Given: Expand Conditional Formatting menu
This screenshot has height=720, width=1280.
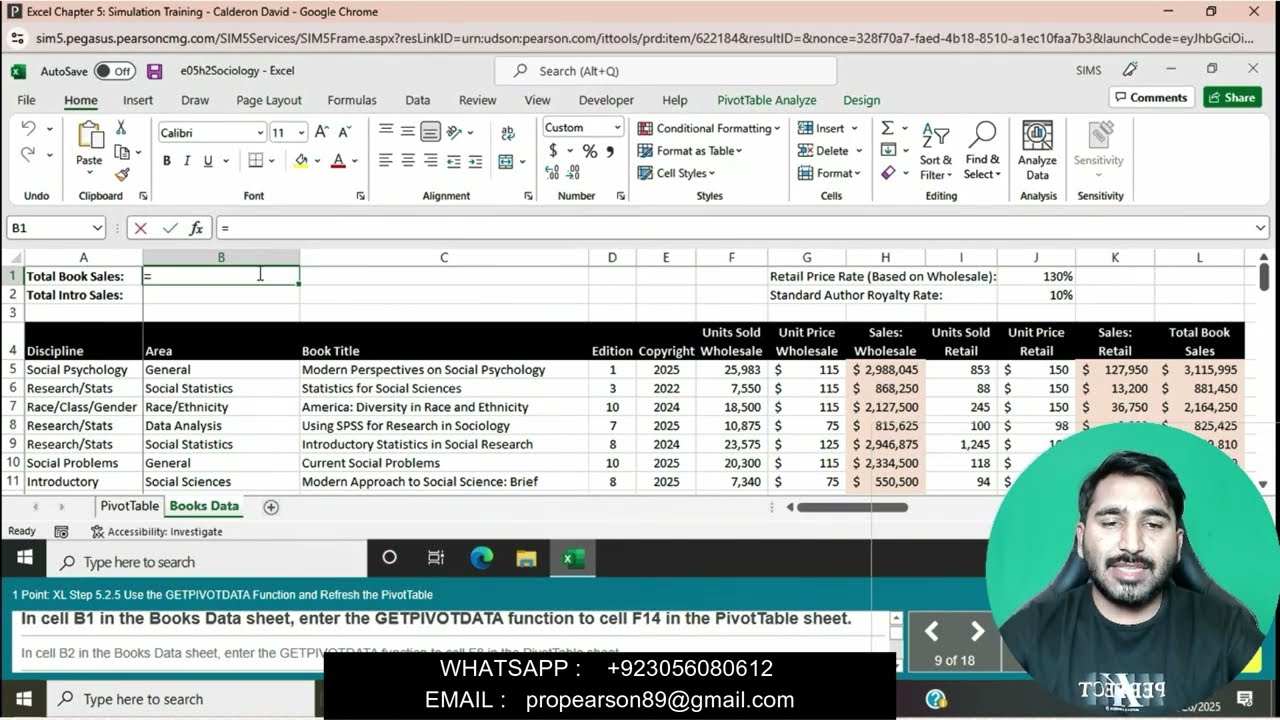Looking at the screenshot, I should click(709, 128).
